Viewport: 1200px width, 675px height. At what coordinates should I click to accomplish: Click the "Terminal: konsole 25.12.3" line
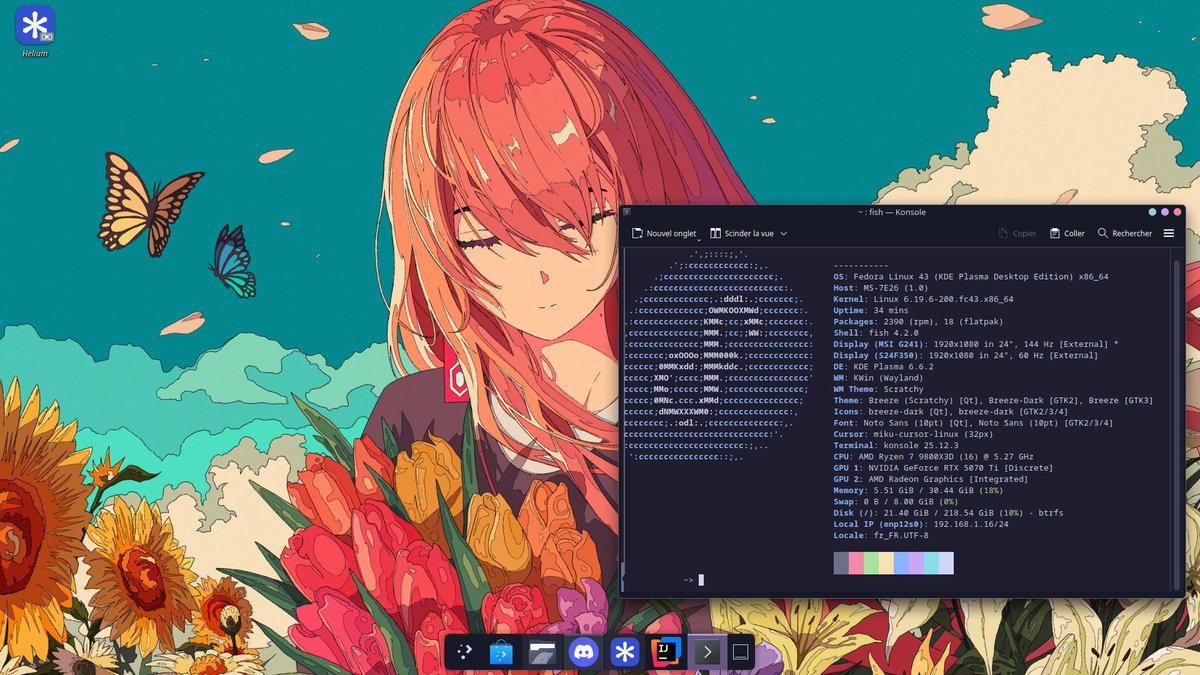tap(896, 445)
